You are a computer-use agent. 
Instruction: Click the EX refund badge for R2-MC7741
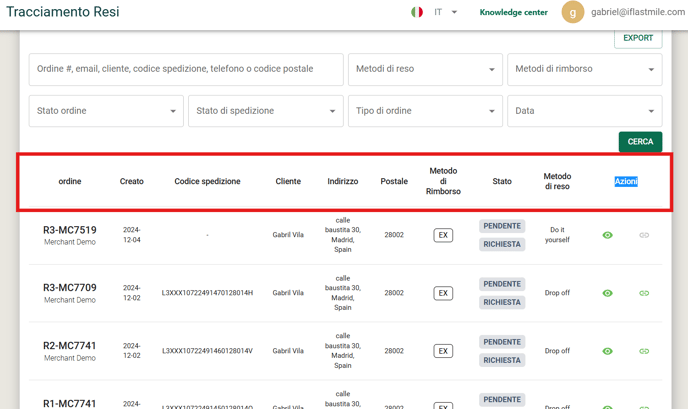pyautogui.click(x=443, y=351)
